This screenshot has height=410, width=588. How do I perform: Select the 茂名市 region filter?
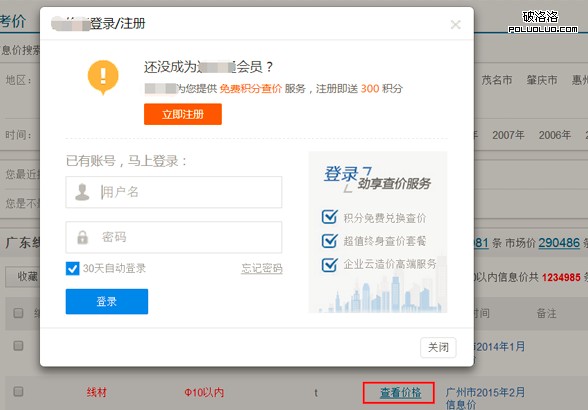point(496,80)
